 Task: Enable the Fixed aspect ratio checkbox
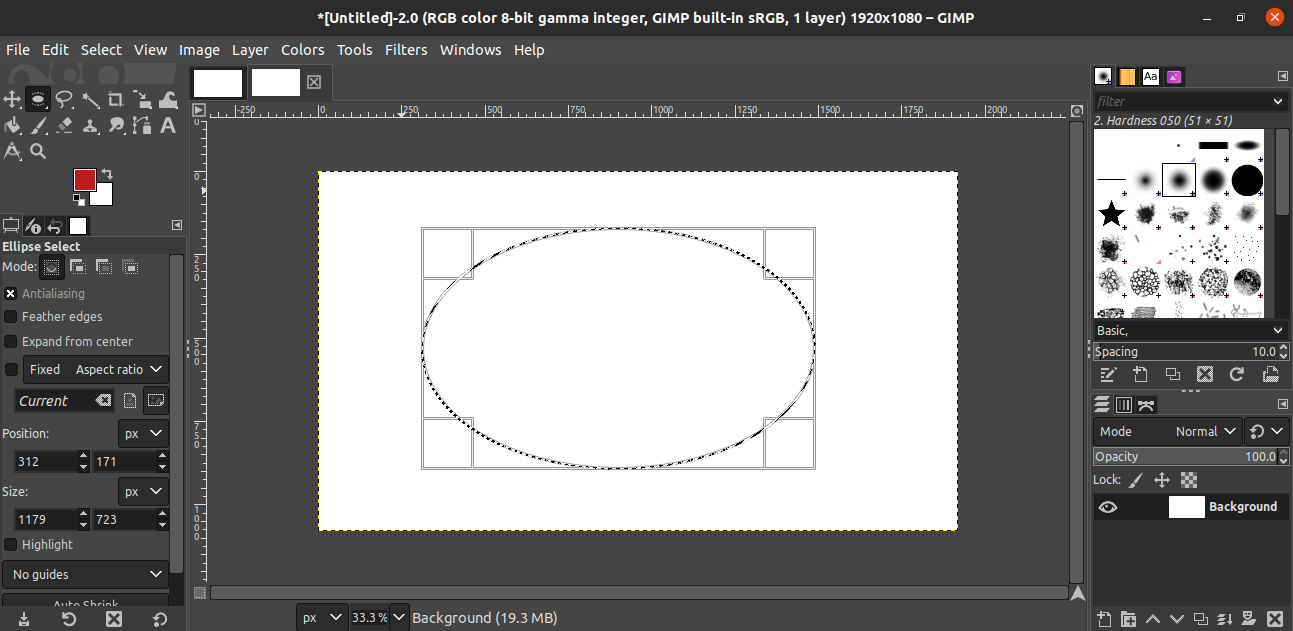[x=11, y=370]
